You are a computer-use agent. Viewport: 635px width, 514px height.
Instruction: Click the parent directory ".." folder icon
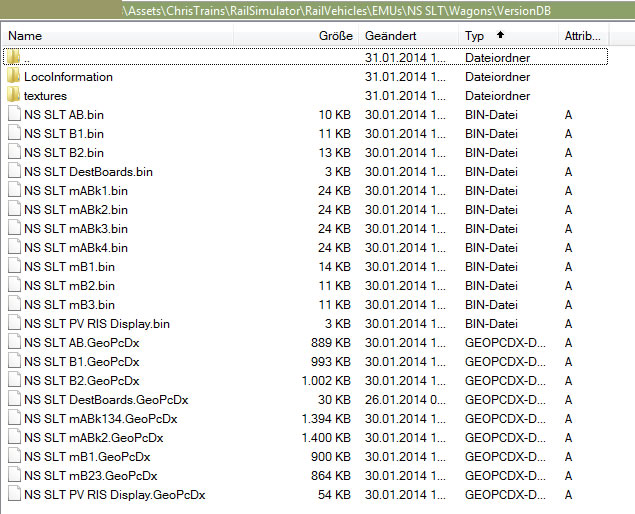coord(13,57)
